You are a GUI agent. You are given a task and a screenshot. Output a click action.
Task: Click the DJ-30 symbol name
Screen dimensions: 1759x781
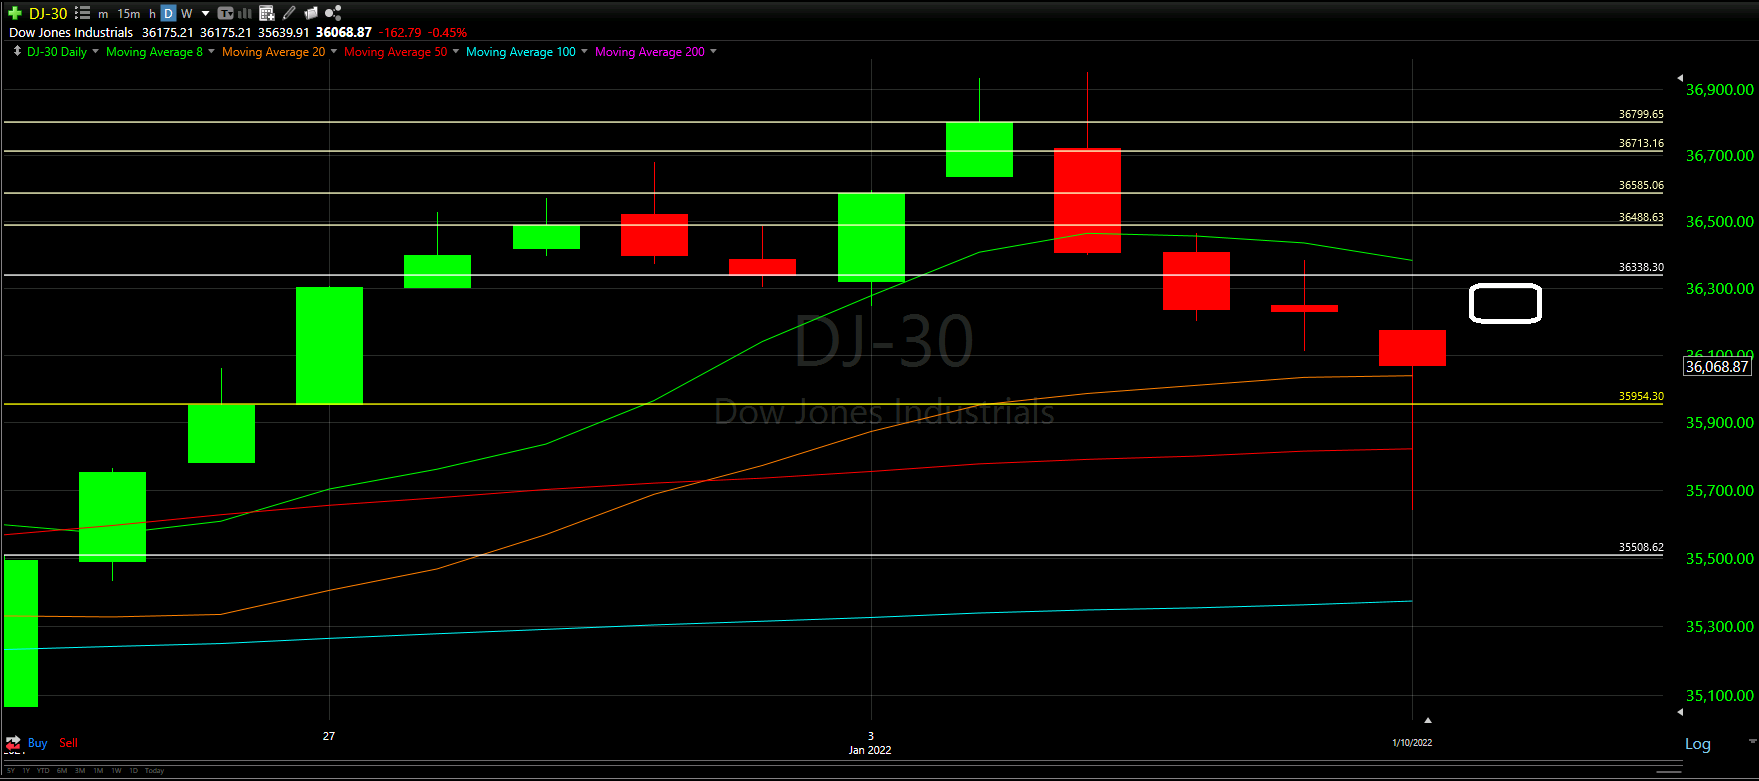tap(48, 13)
